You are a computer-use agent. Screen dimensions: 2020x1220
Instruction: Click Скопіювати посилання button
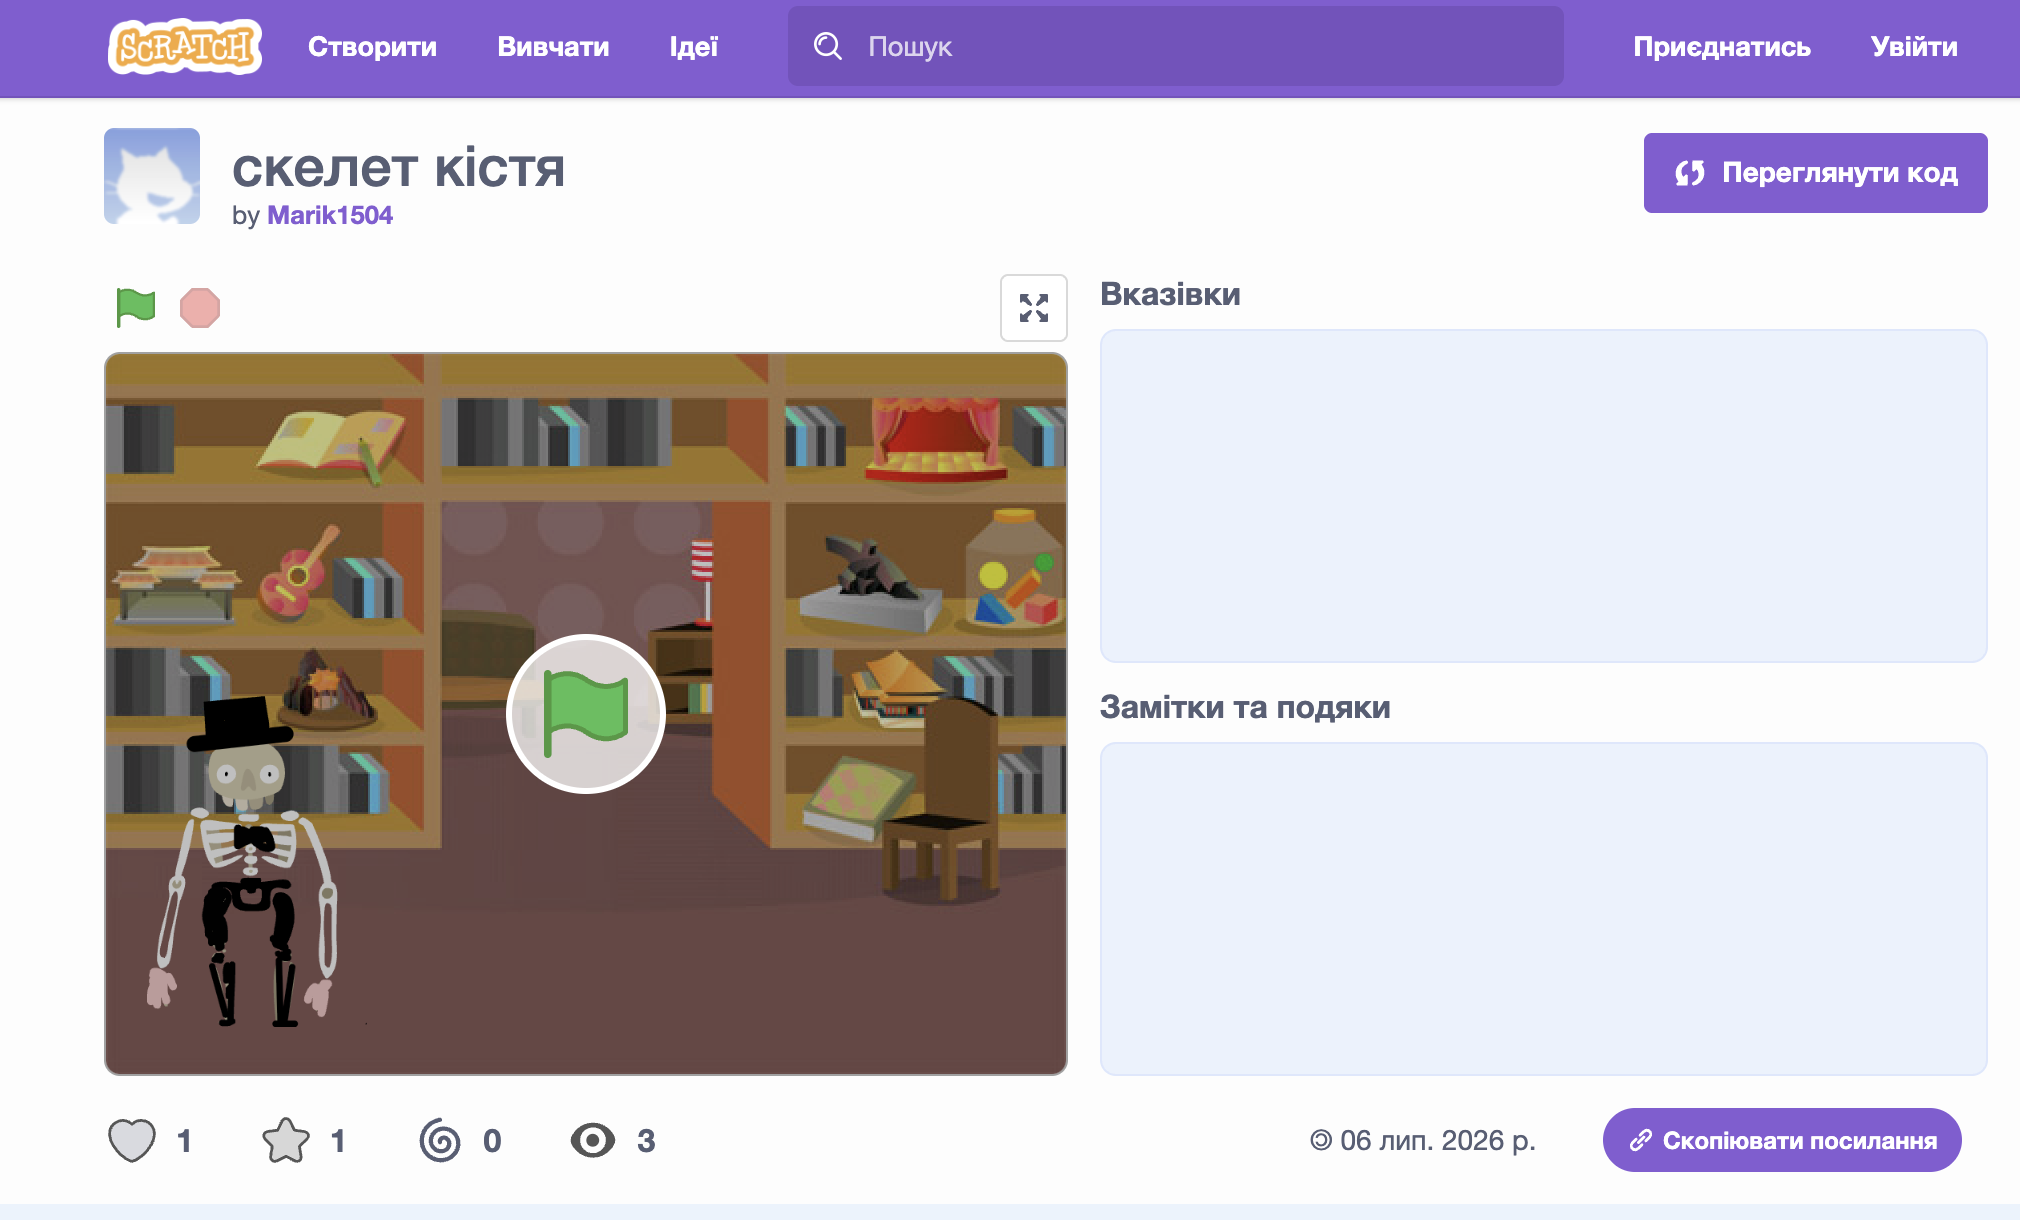[1782, 1140]
